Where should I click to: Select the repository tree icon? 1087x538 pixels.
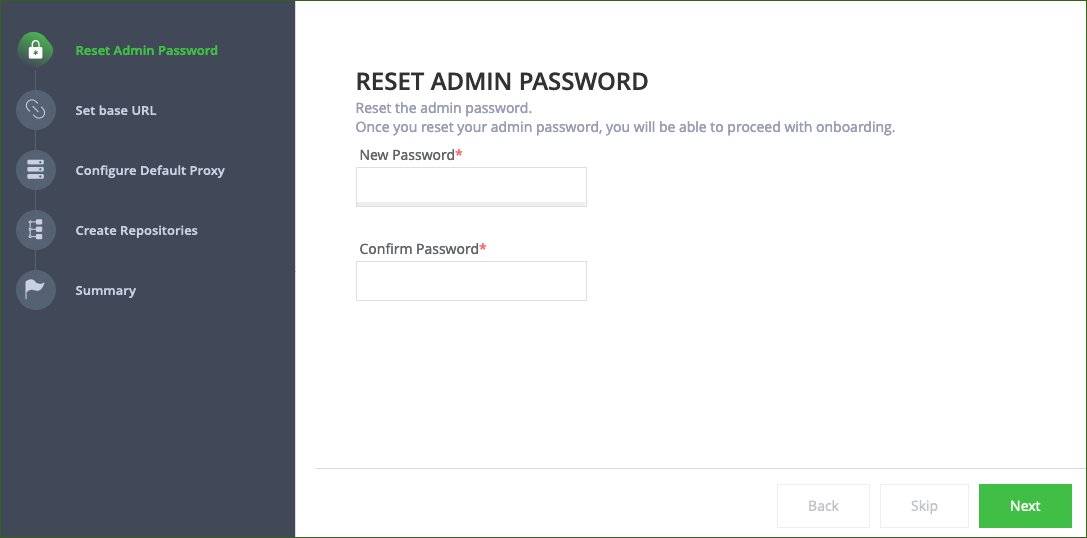pyautogui.click(x=35, y=229)
